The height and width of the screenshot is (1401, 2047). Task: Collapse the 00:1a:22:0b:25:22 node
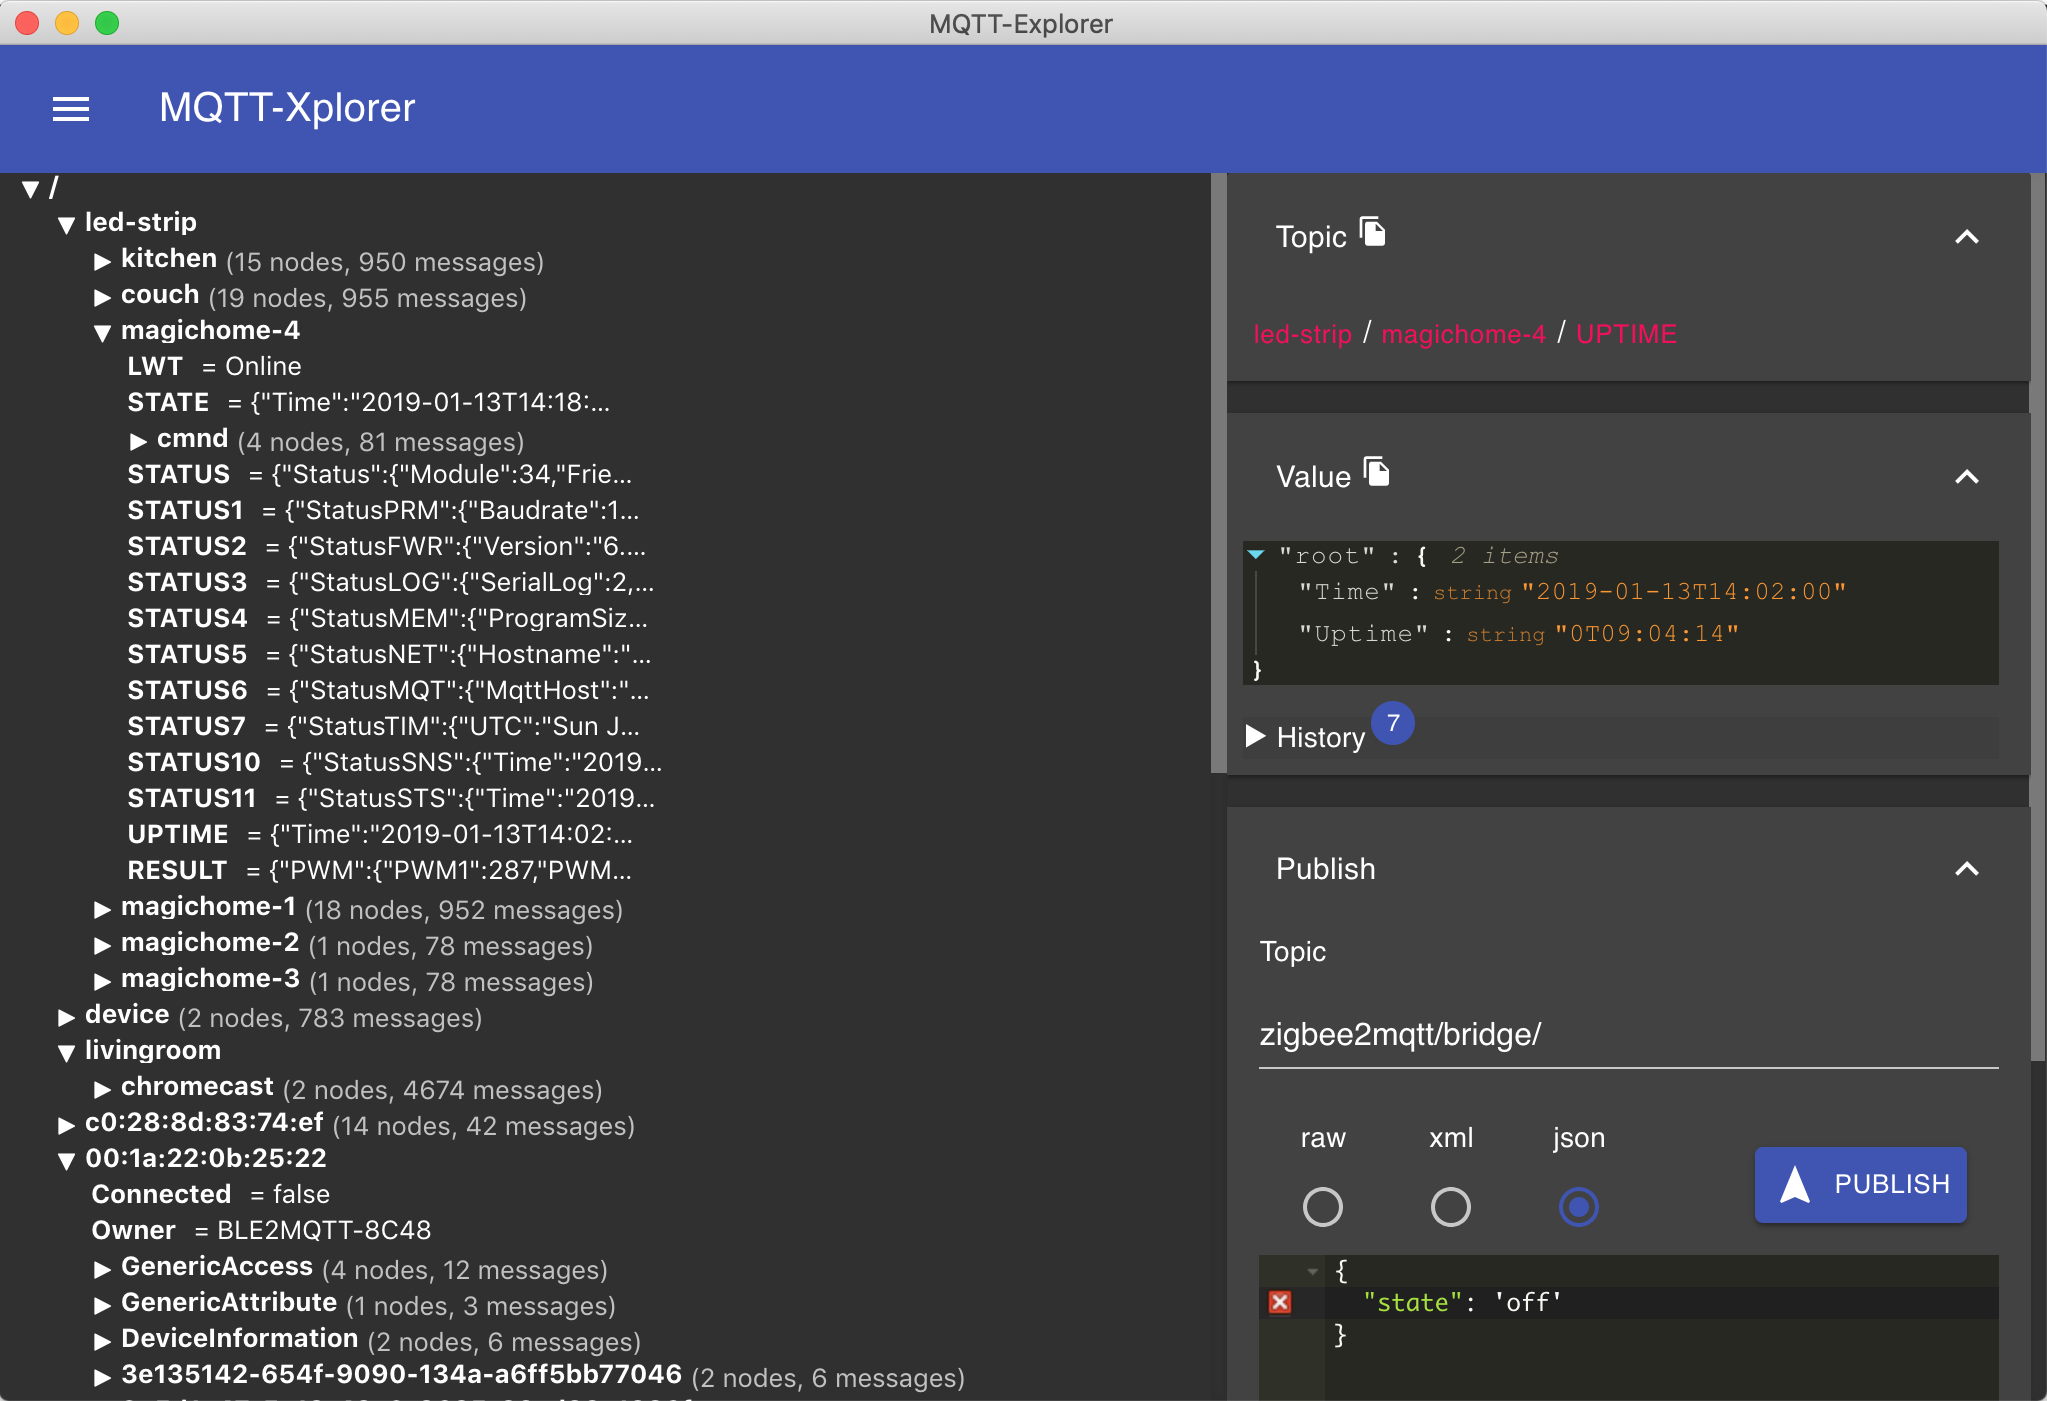click(x=66, y=1161)
